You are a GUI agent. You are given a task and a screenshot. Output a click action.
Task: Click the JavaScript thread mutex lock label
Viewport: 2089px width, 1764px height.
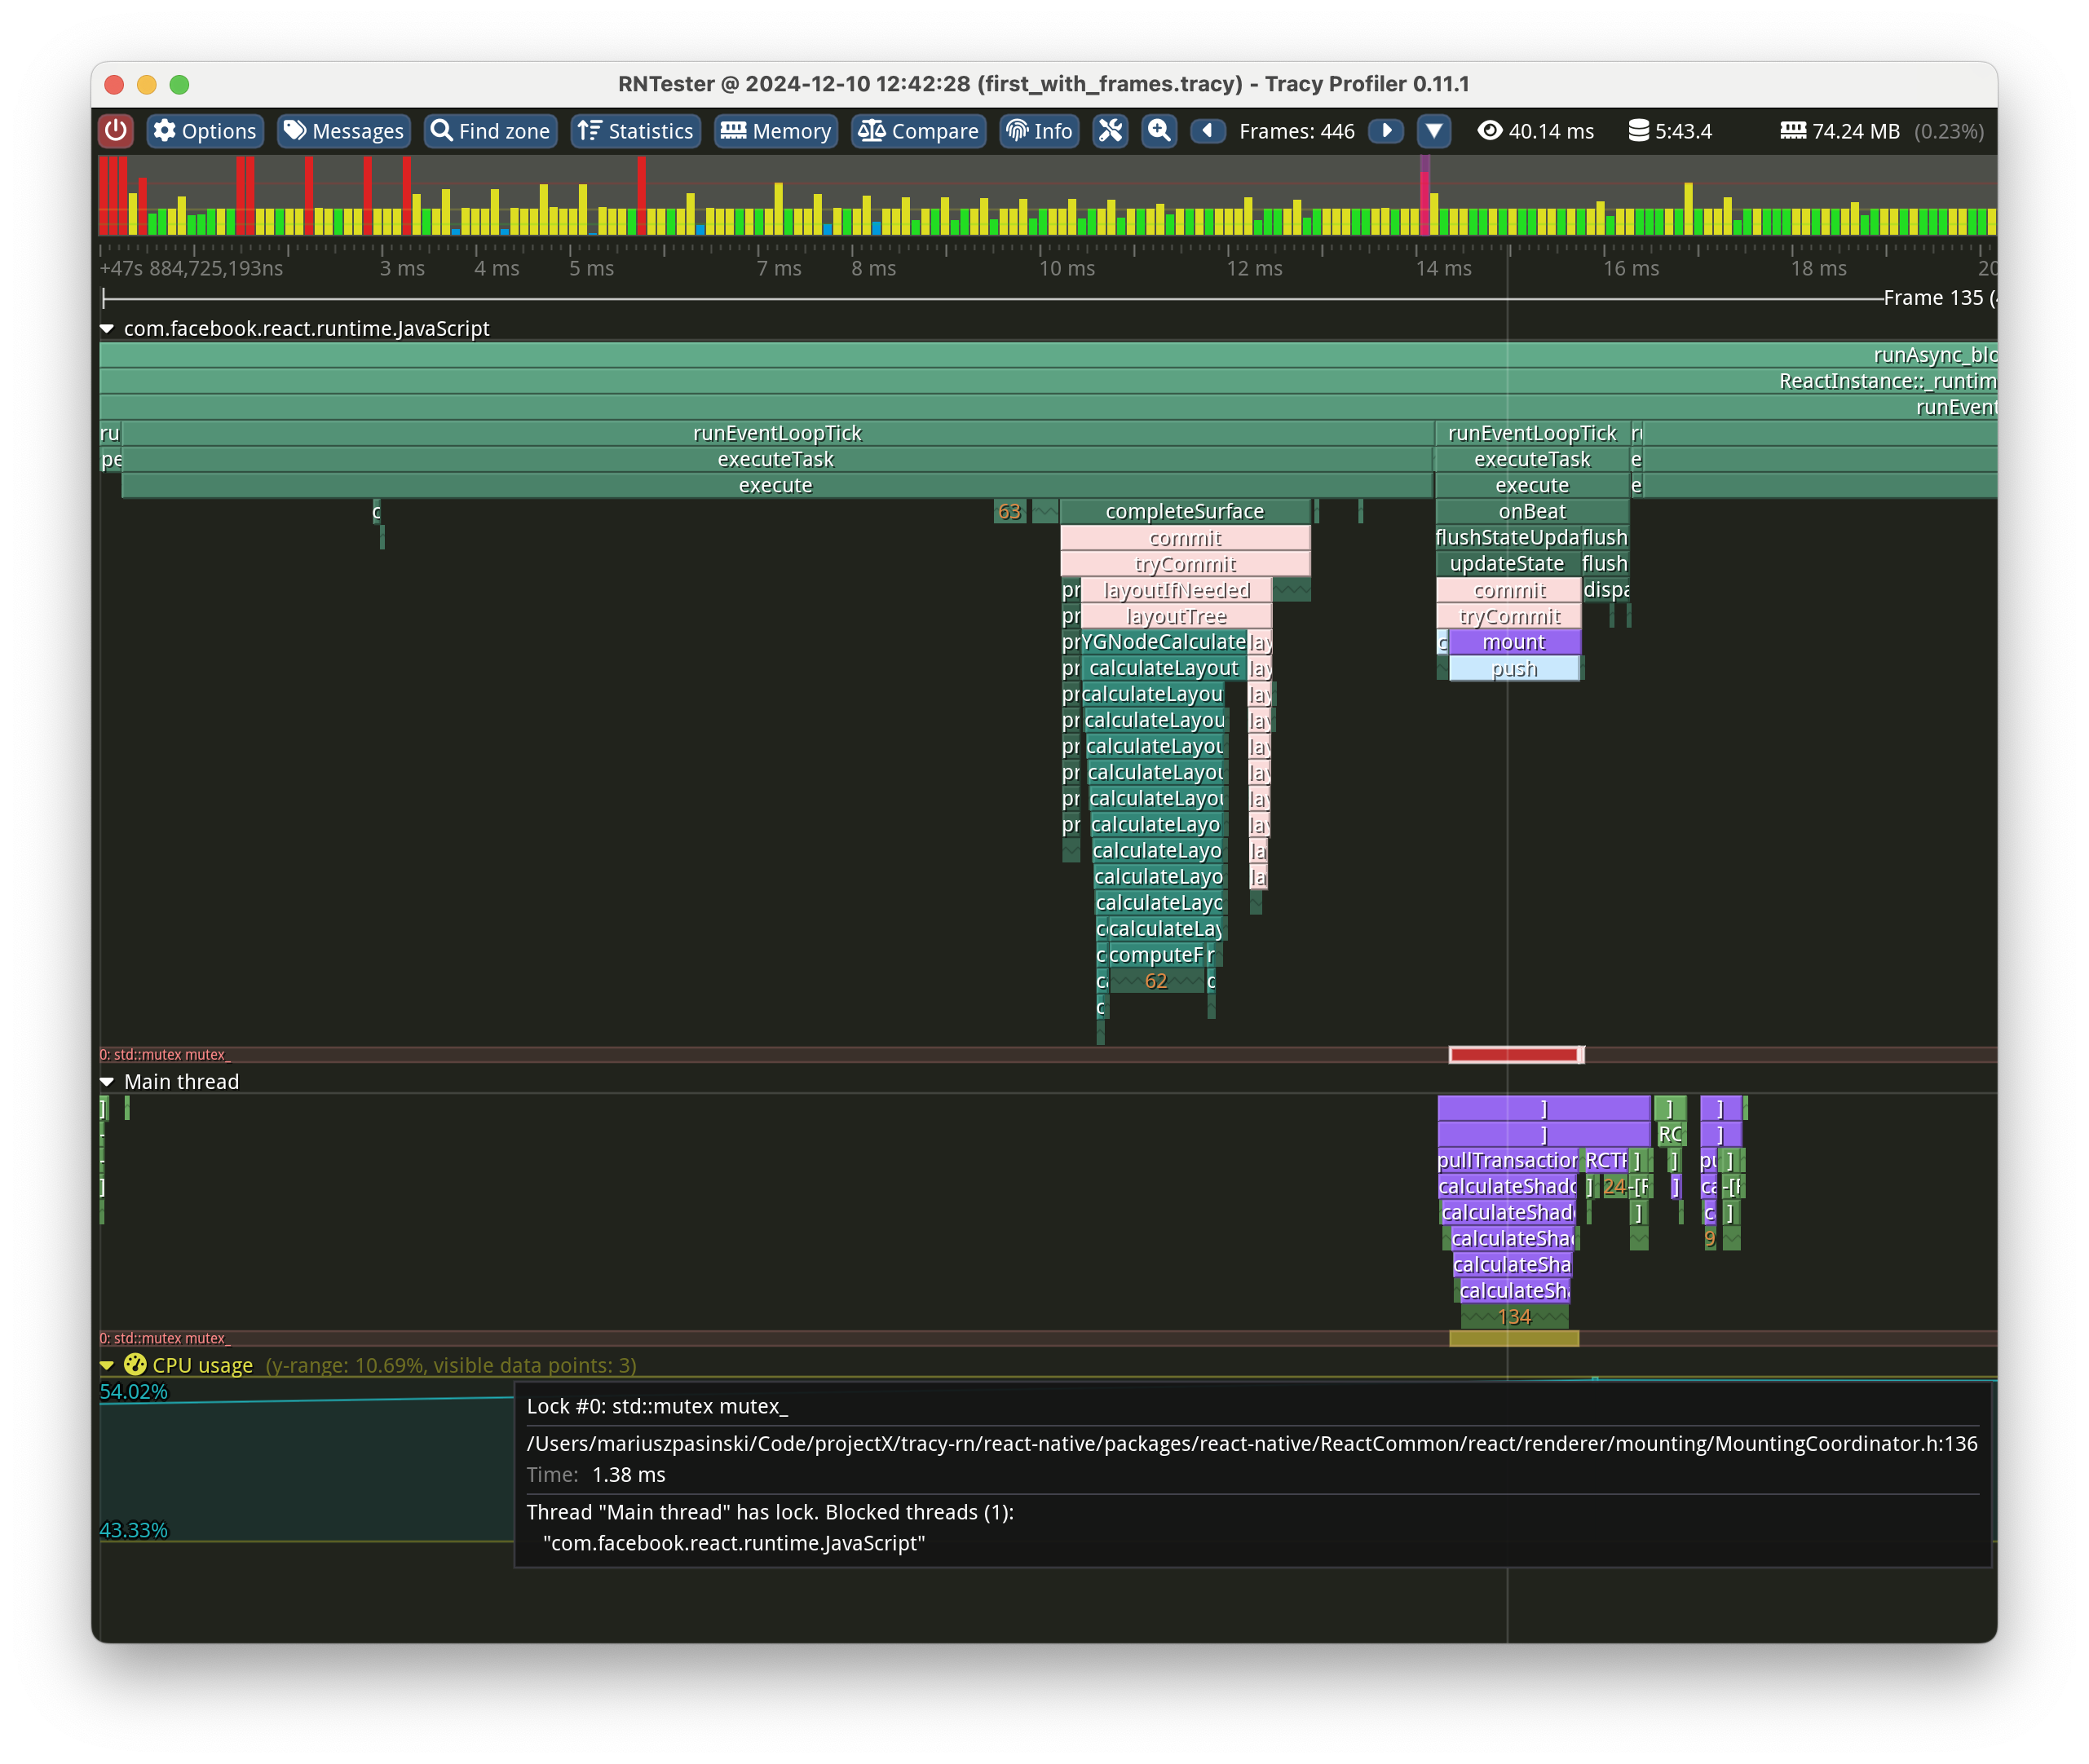[164, 1054]
